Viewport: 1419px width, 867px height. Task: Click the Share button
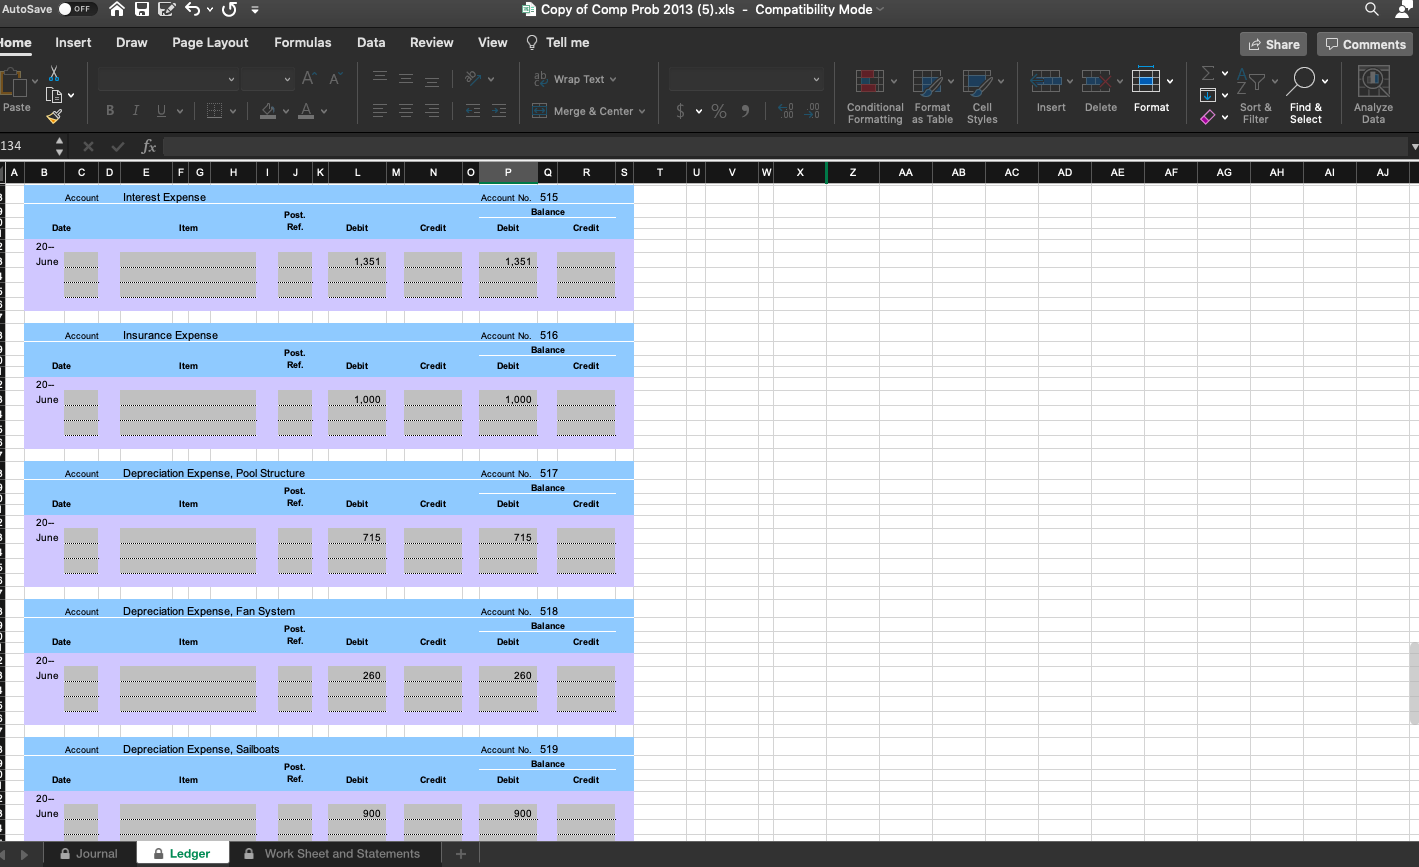(x=1273, y=44)
